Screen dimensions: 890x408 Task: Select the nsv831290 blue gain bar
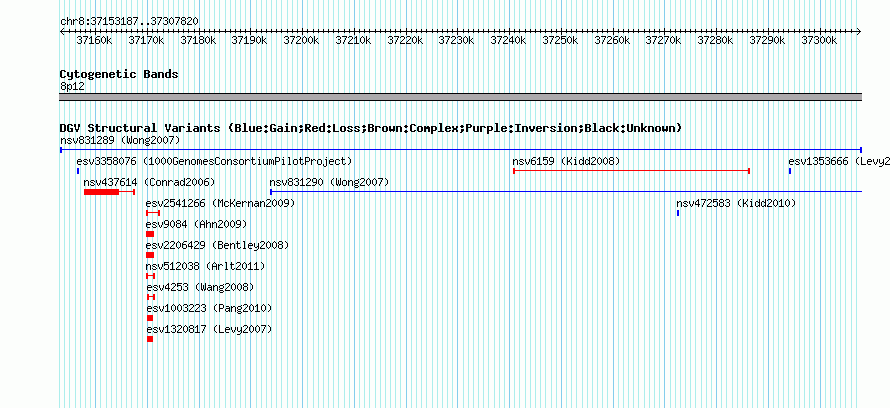click(x=566, y=192)
